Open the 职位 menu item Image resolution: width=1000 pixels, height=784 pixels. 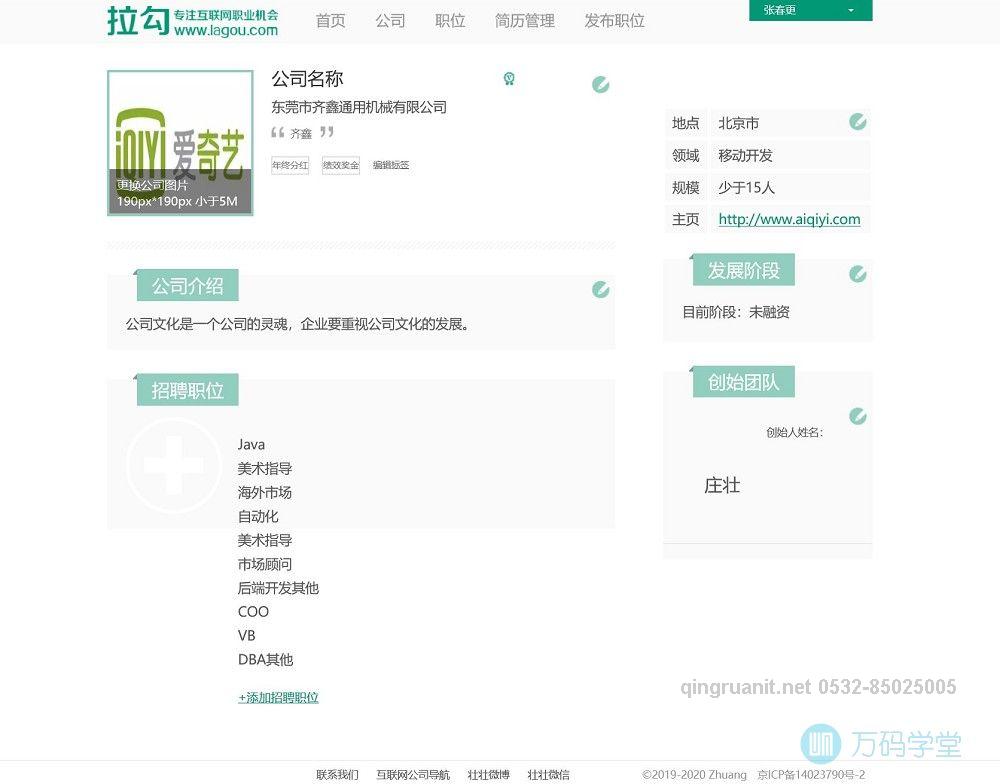pyautogui.click(x=450, y=20)
